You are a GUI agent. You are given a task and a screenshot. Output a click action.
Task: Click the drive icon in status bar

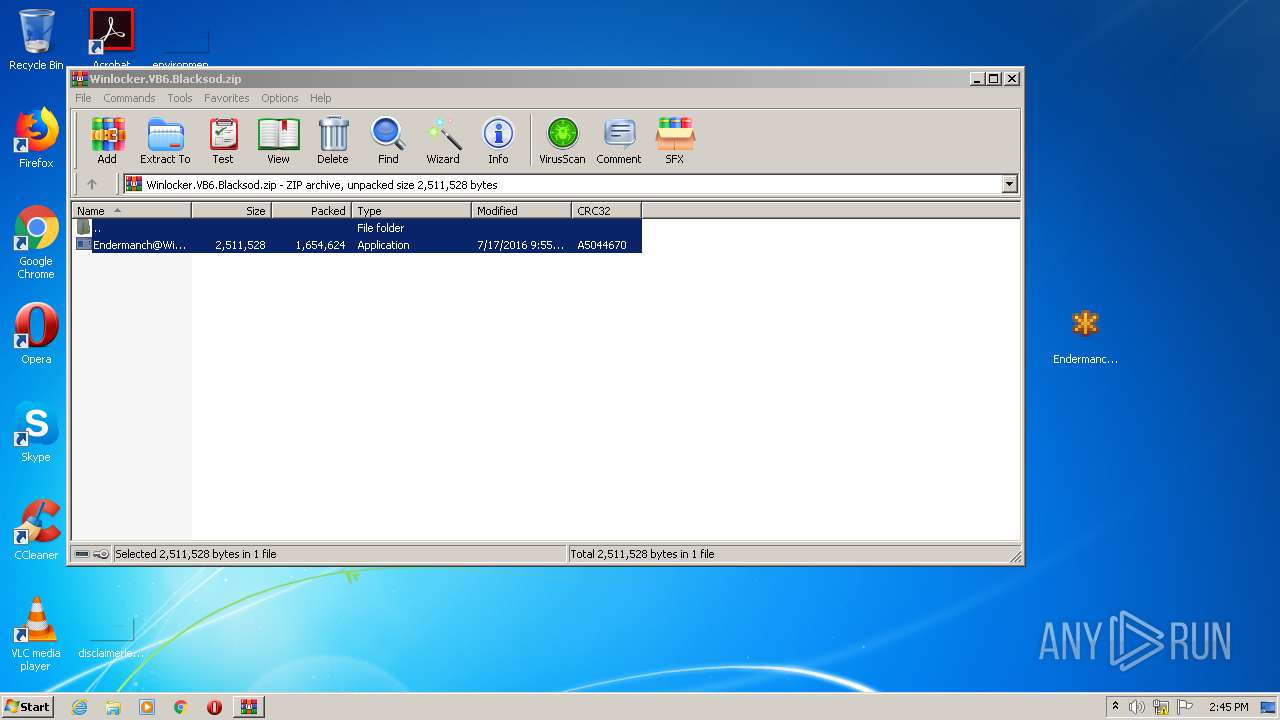pyautogui.click(x=82, y=553)
